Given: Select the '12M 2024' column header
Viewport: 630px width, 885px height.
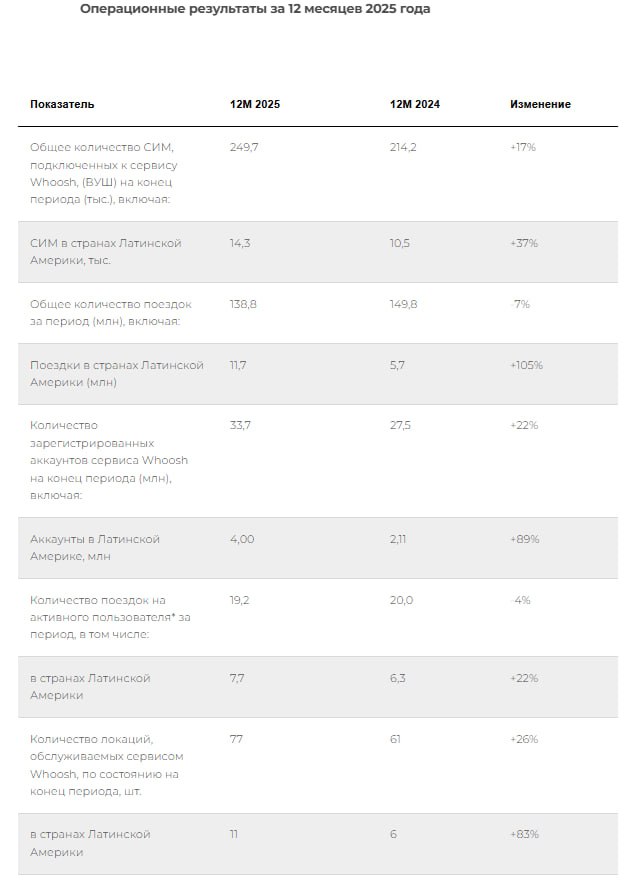Looking at the screenshot, I should click(414, 104).
